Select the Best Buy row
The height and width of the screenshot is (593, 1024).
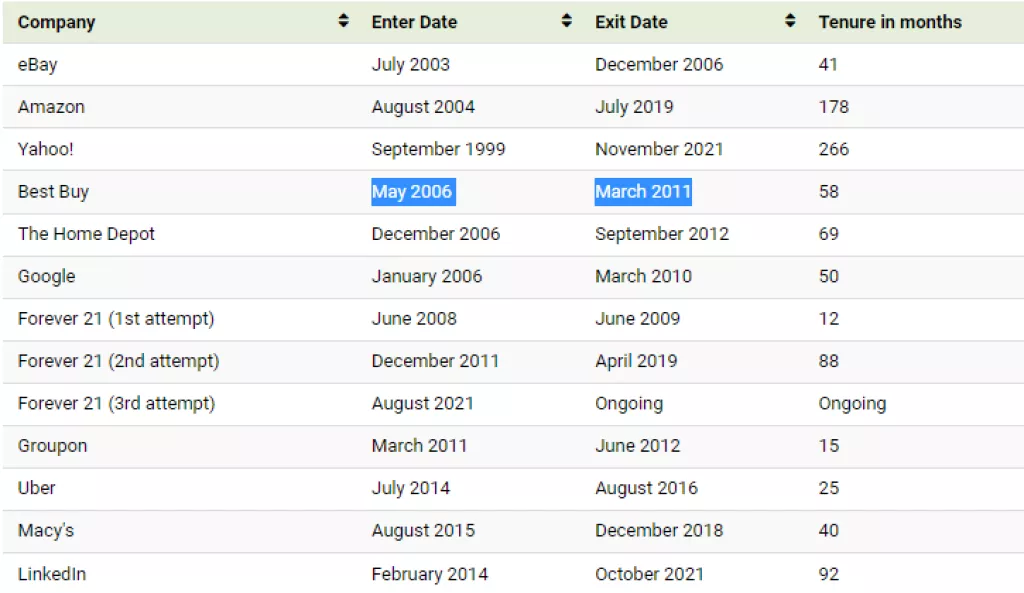tap(54, 192)
